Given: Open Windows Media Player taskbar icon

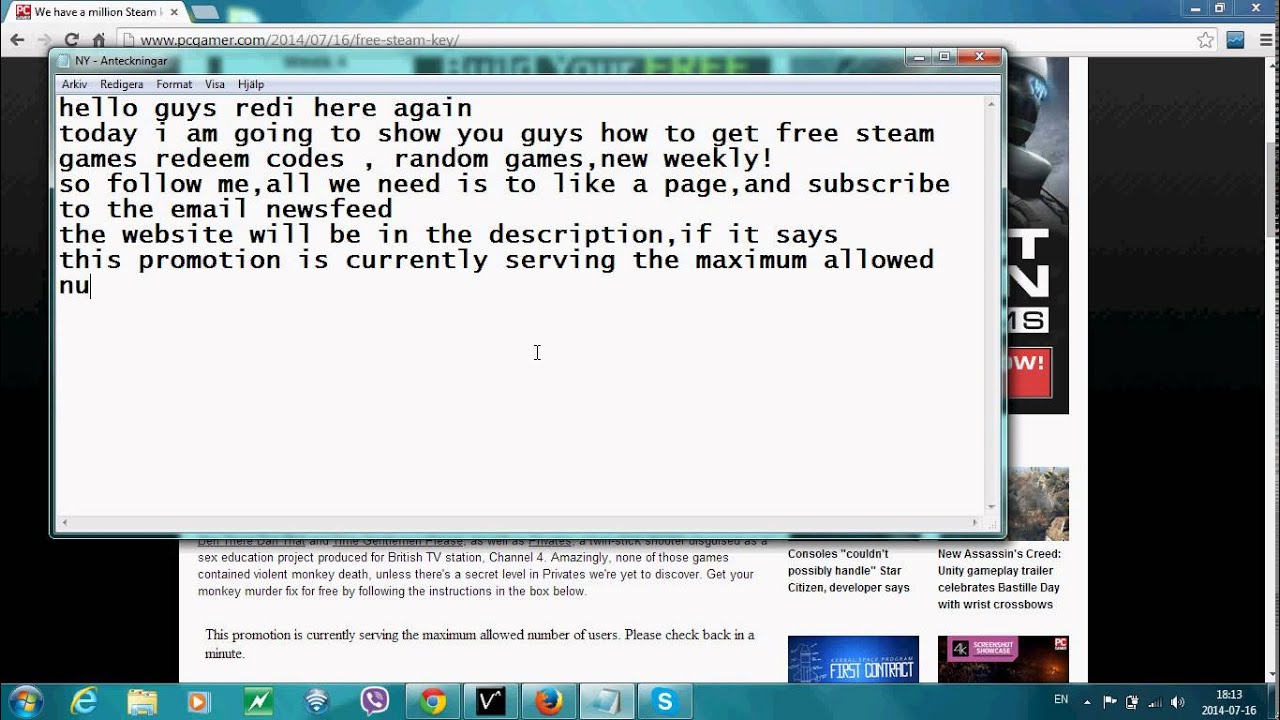Looking at the screenshot, I should [x=200, y=701].
